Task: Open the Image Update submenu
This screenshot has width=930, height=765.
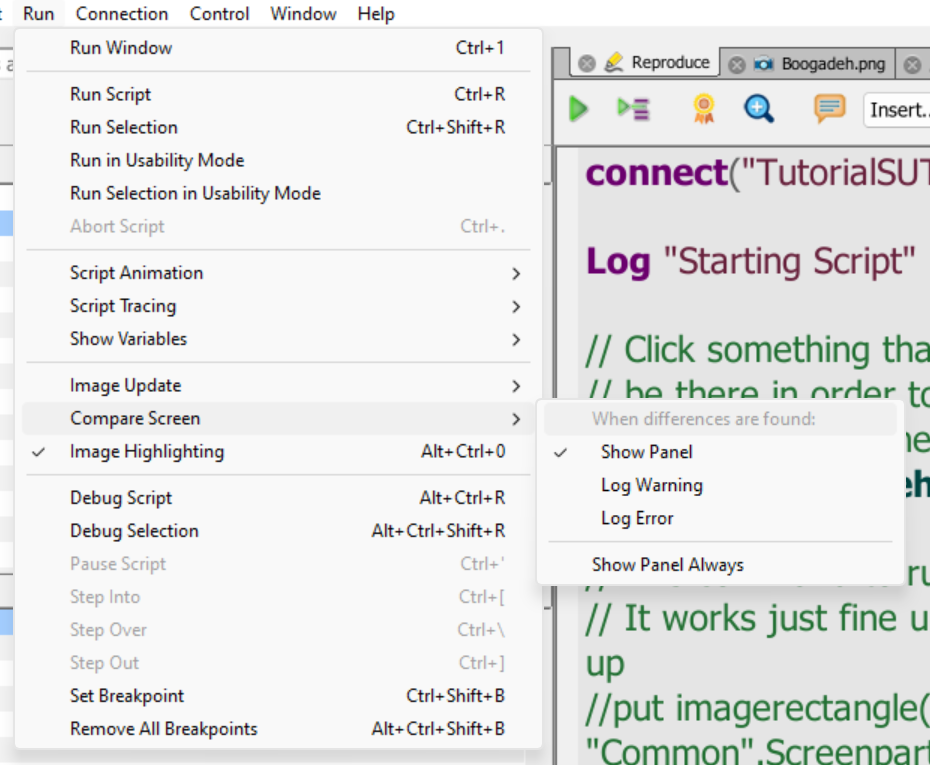Action: (x=126, y=385)
